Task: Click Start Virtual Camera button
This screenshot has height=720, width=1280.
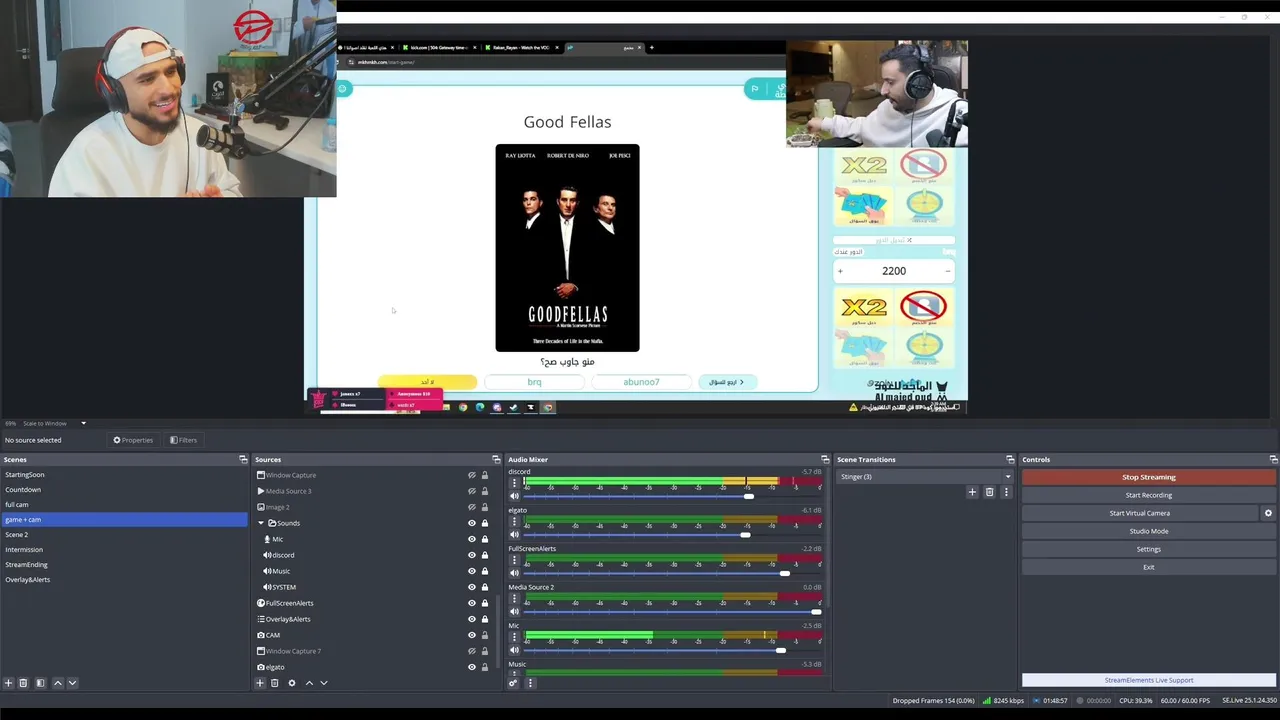Action: coord(1139,513)
